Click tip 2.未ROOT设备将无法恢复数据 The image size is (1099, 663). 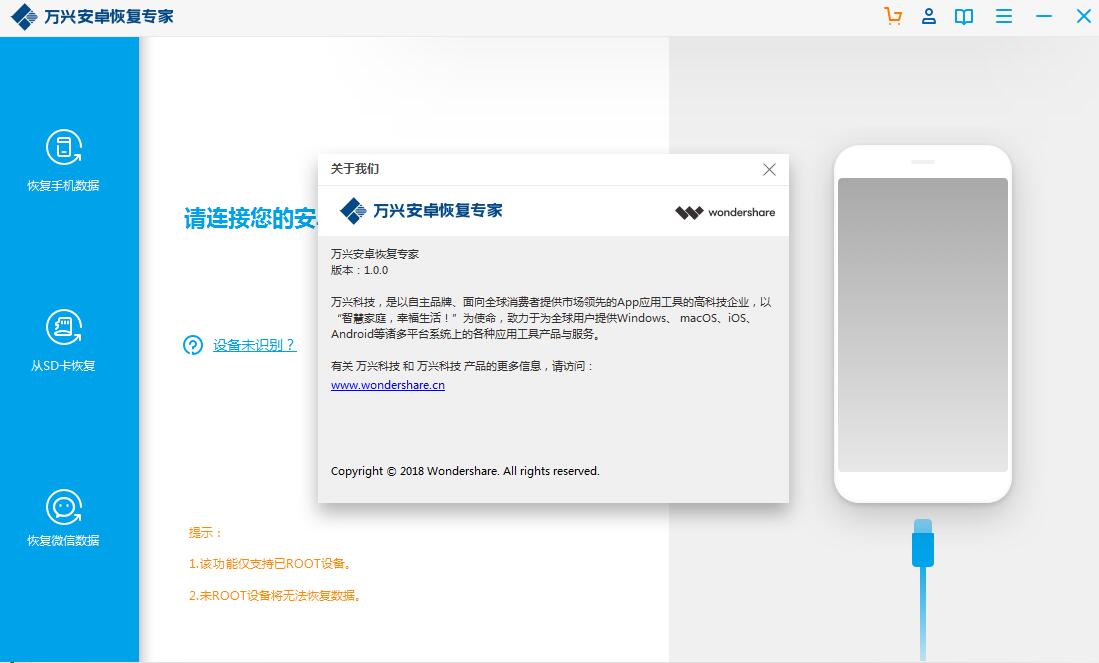pyautogui.click(x=275, y=596)
